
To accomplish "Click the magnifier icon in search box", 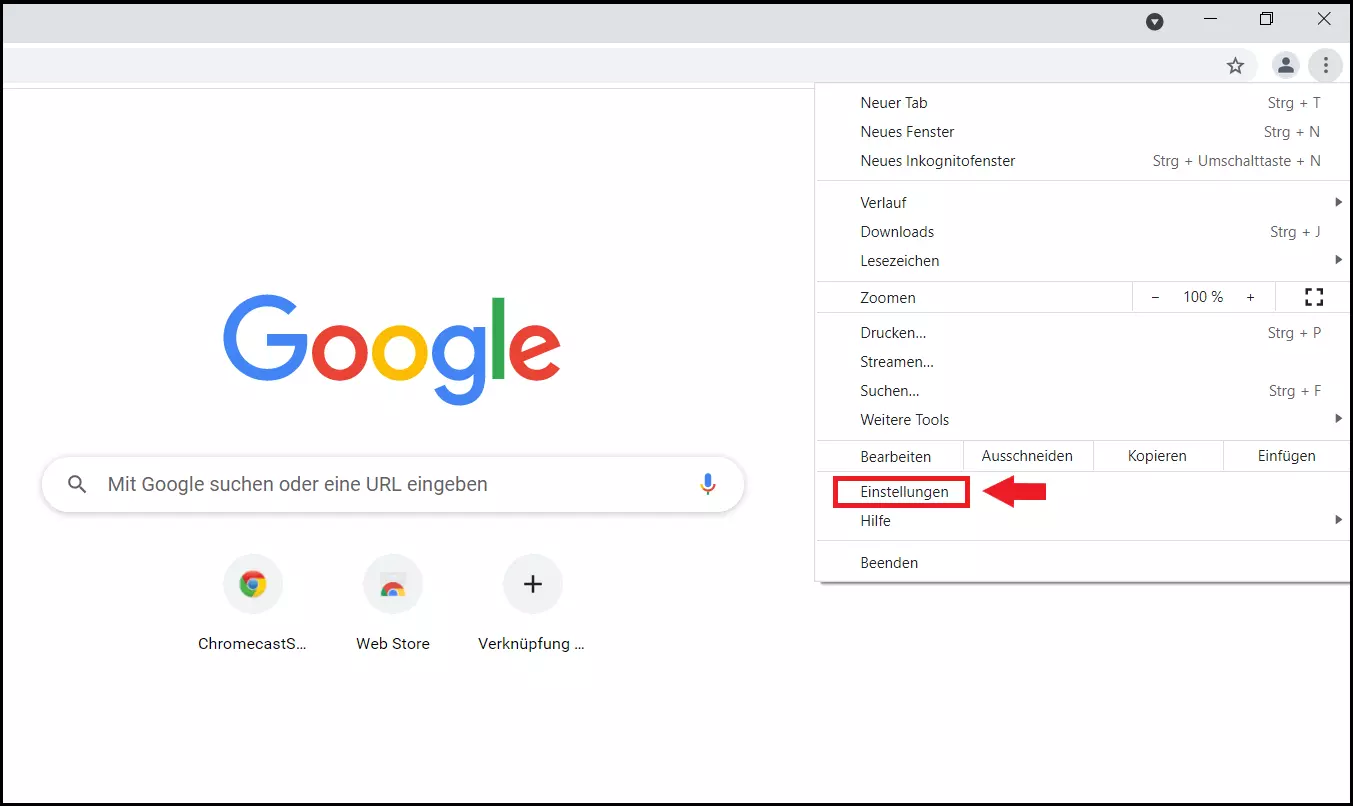I will (77, 484).
